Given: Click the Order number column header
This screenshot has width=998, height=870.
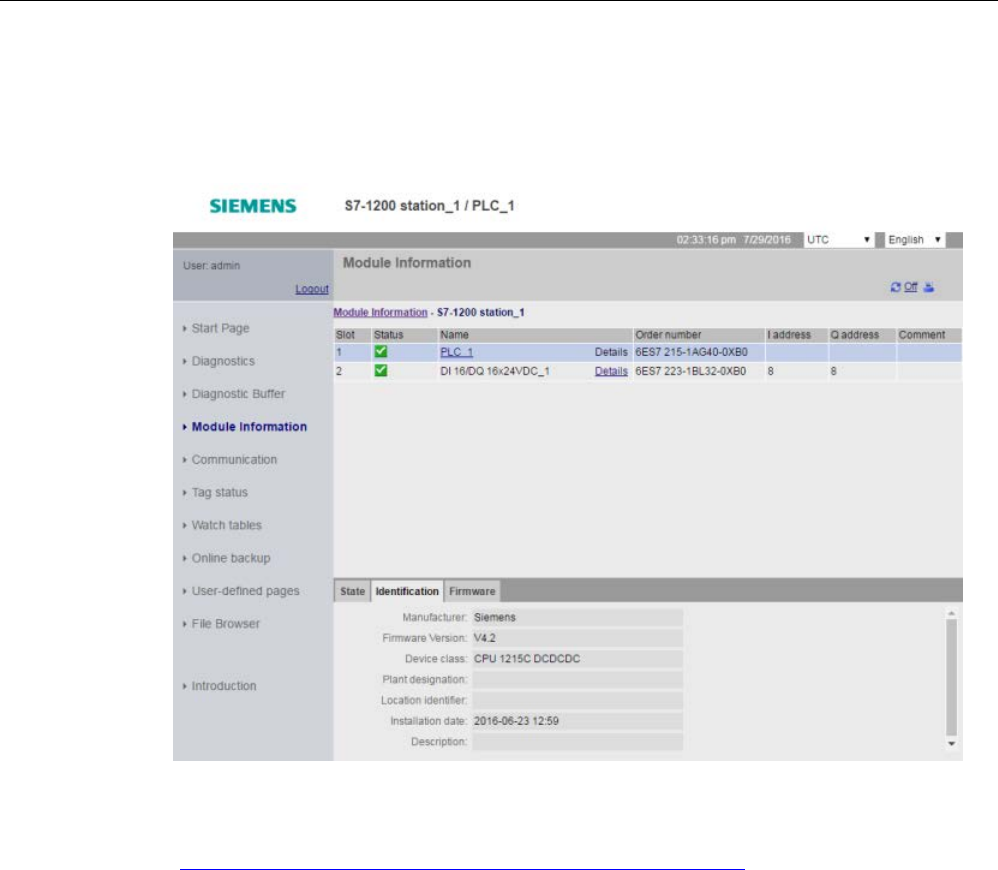Looking at the screenshot, I should click(698, 335).
